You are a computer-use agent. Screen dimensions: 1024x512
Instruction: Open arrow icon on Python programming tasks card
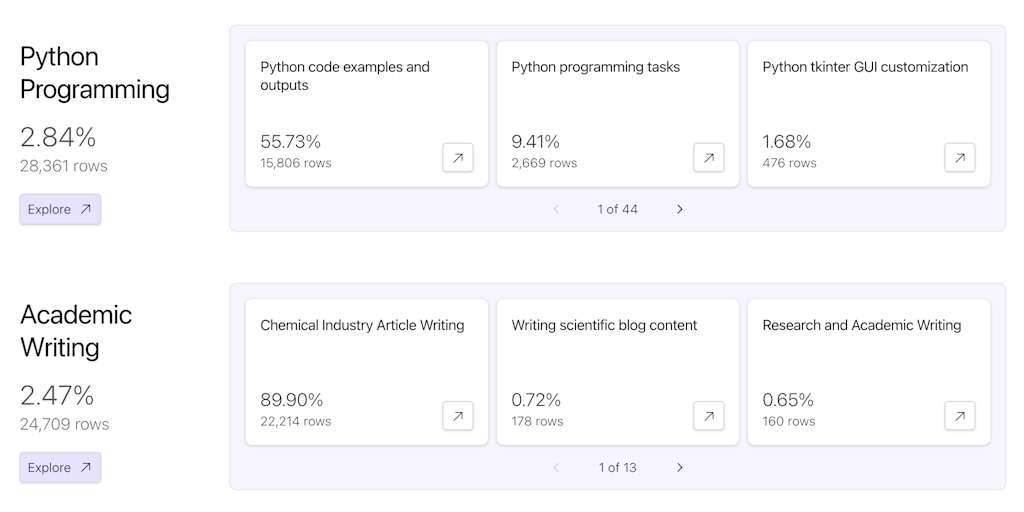[709, 158]
